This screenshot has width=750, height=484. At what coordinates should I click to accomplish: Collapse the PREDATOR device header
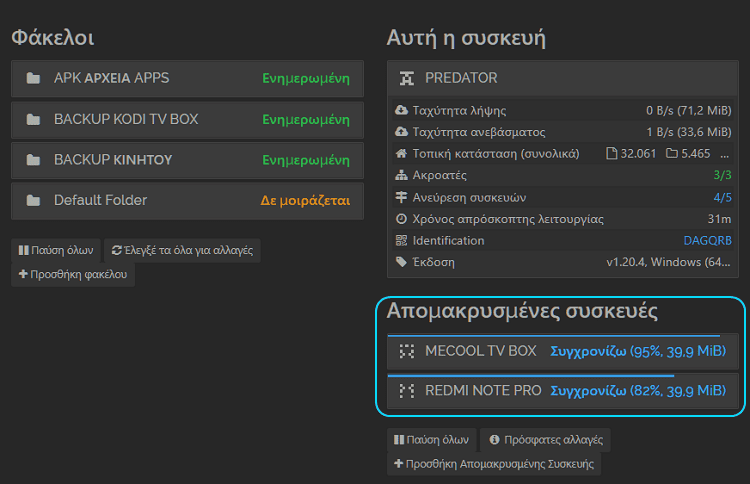[x=563, y=78]
